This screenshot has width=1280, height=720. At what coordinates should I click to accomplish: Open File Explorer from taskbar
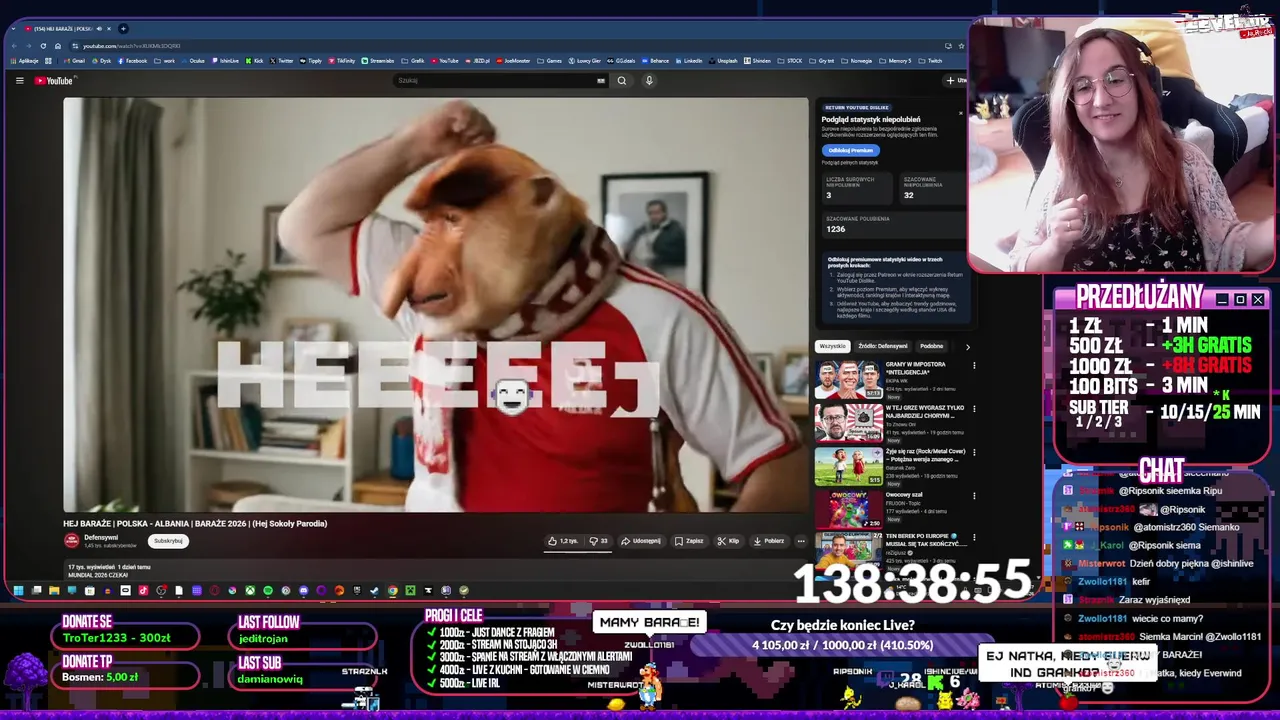(54, 591)
